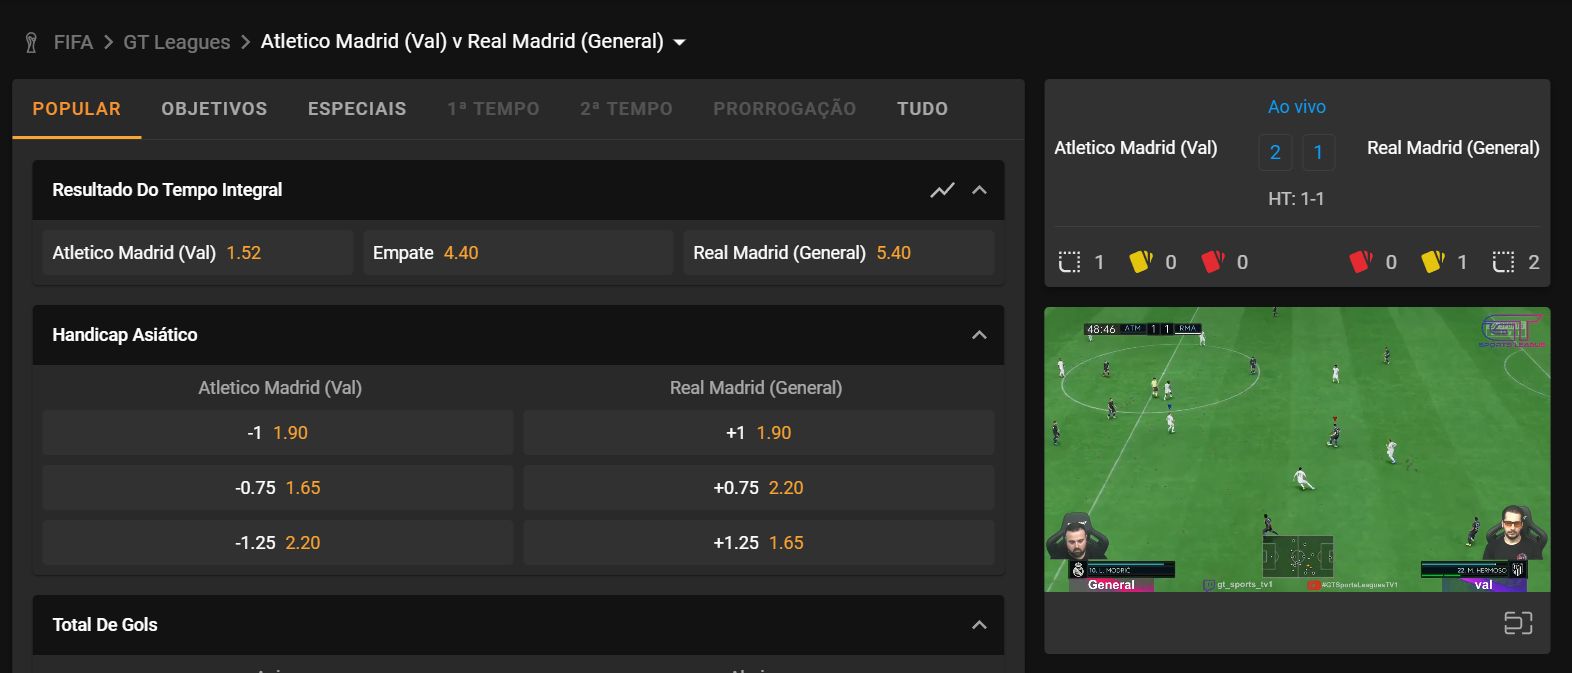This screenshot has height=673, width=1572.
Task: Select the TUDO tab
Action: [x=921, y=108]
